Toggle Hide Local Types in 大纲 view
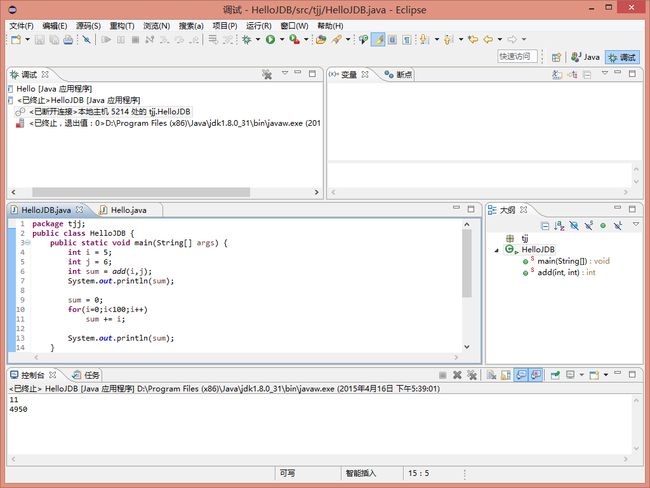 click(x=618, y=226)
